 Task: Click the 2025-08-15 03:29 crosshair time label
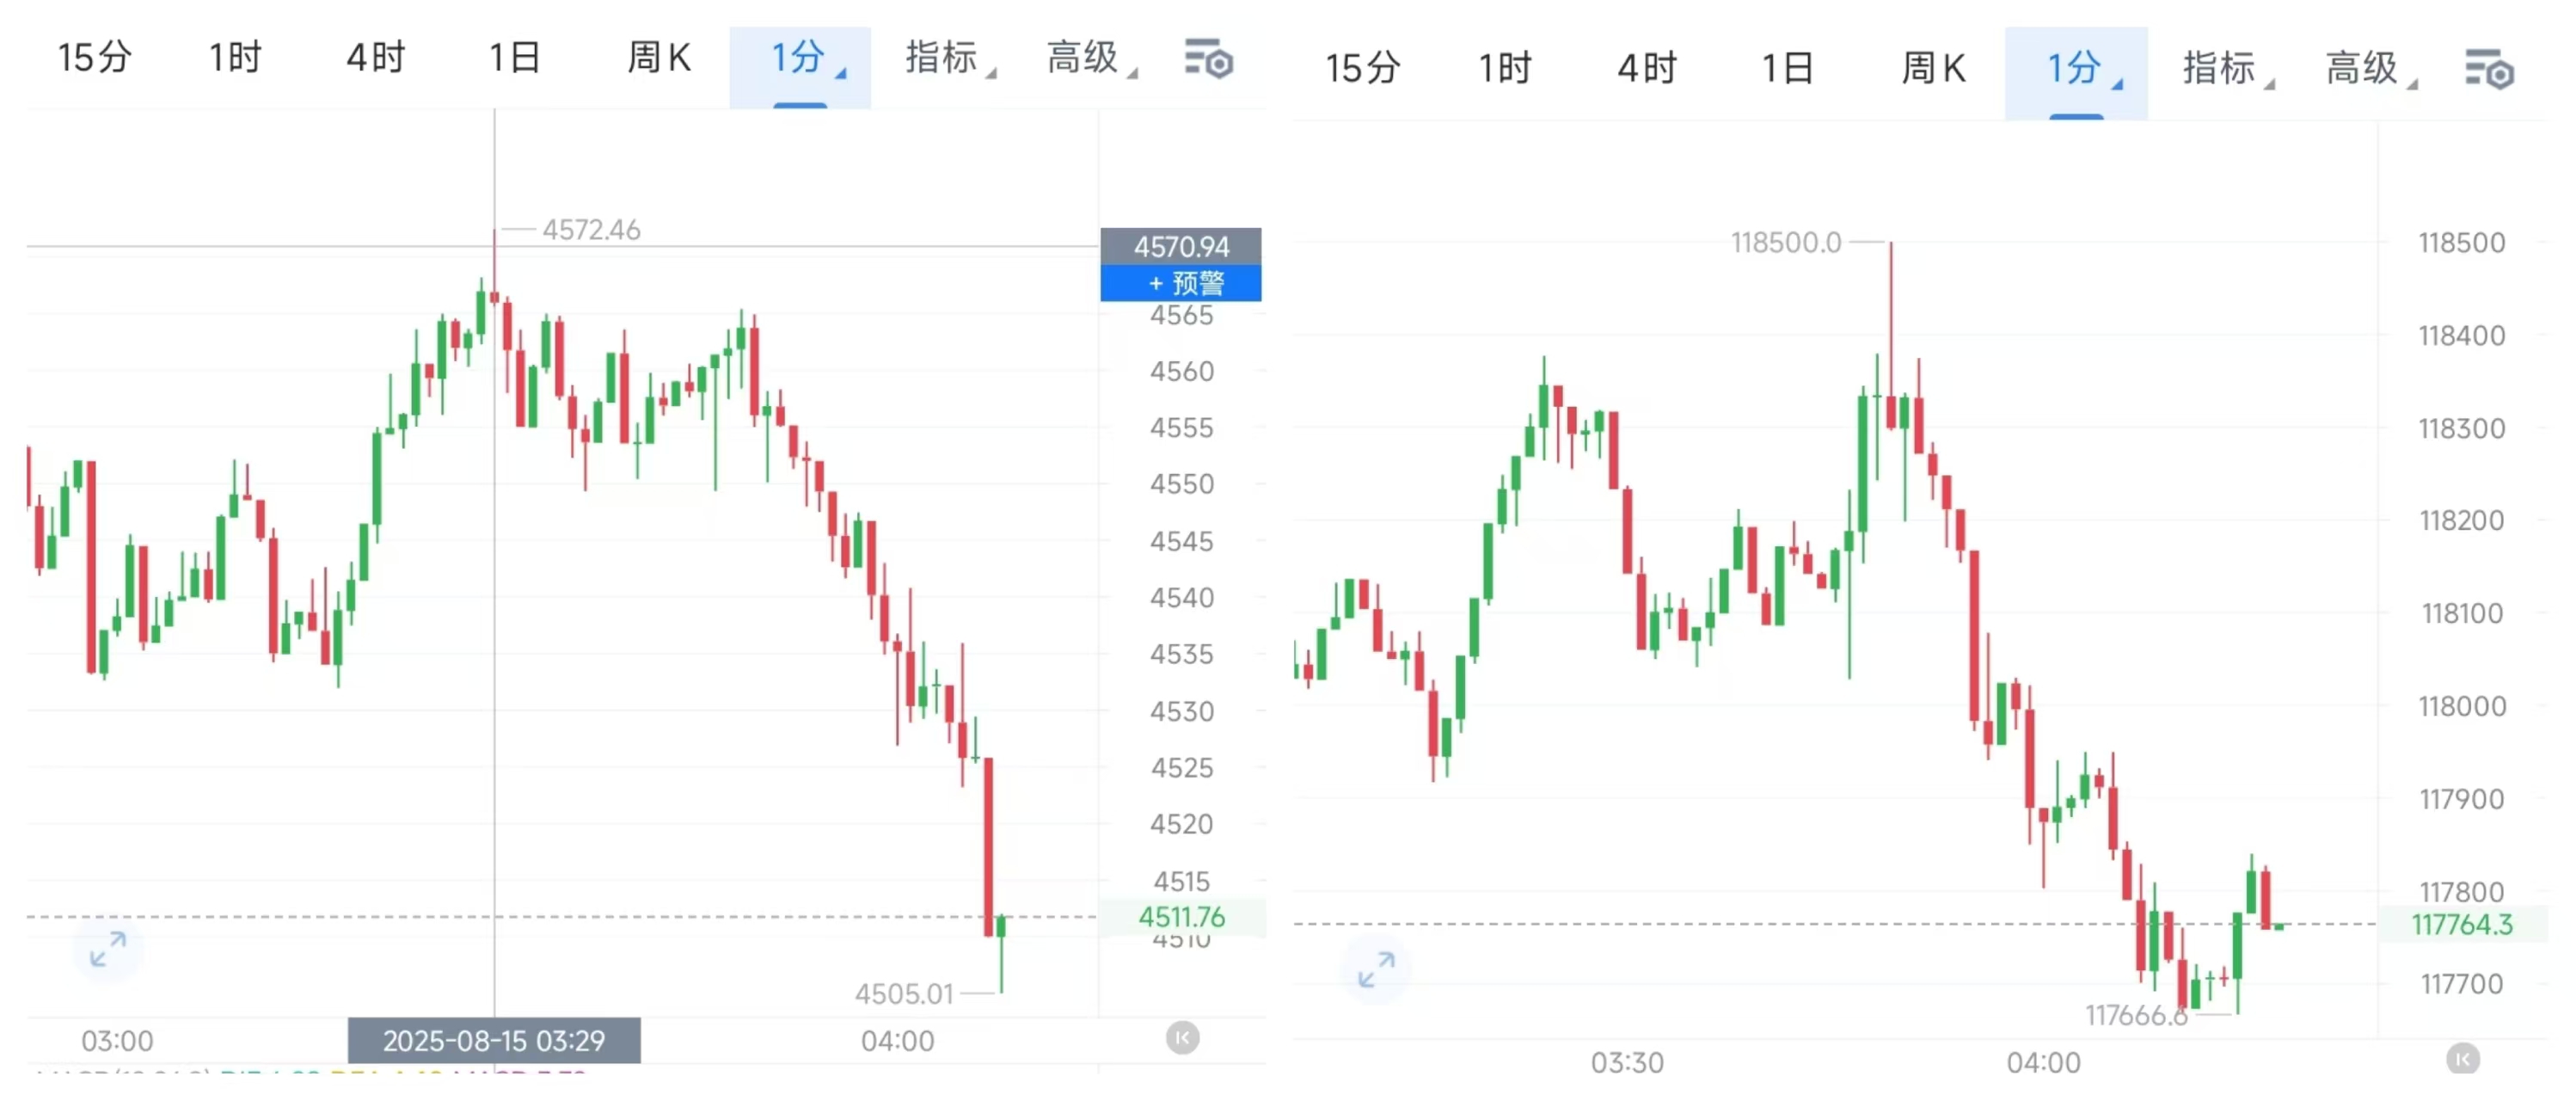click(494, 1041)
